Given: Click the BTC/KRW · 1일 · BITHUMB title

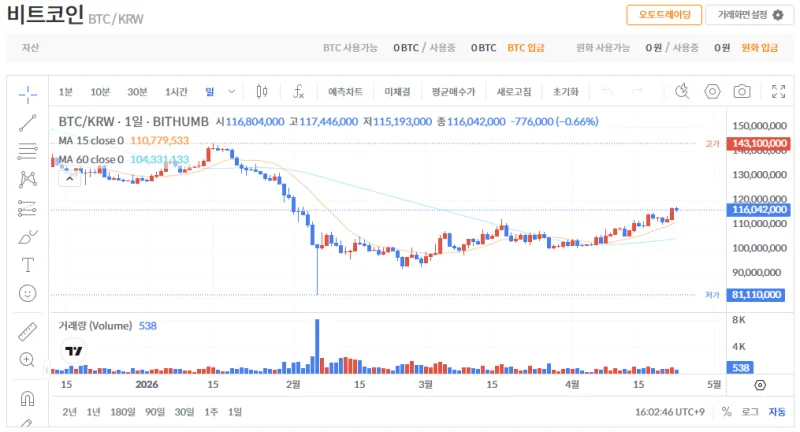Looking at the screenshot, I should (133, 122).
